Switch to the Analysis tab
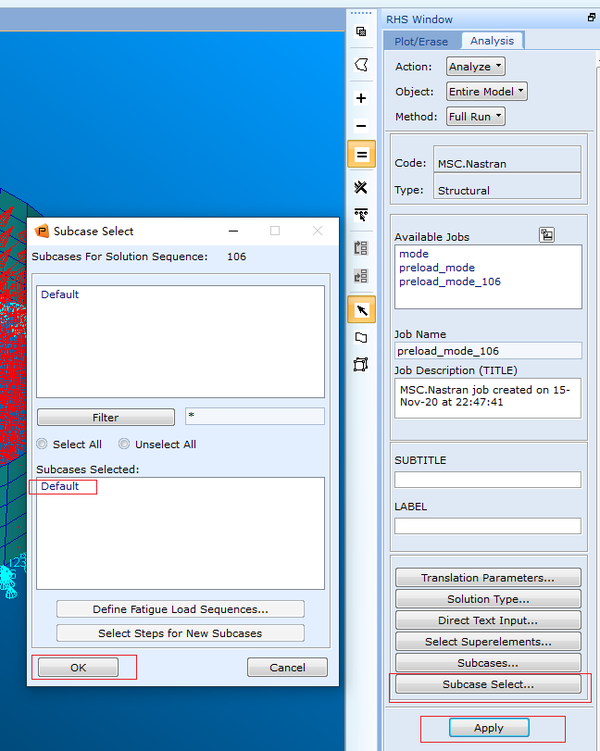The width and height of the screenshot is (600, 751). point(492,41)
